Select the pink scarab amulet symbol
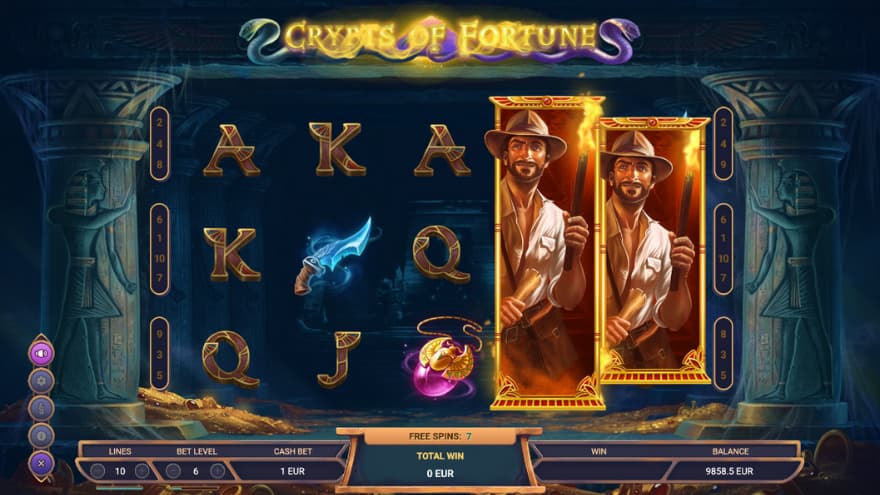The image size is (880, 495). pyautogui.click(x=442, y=358)
